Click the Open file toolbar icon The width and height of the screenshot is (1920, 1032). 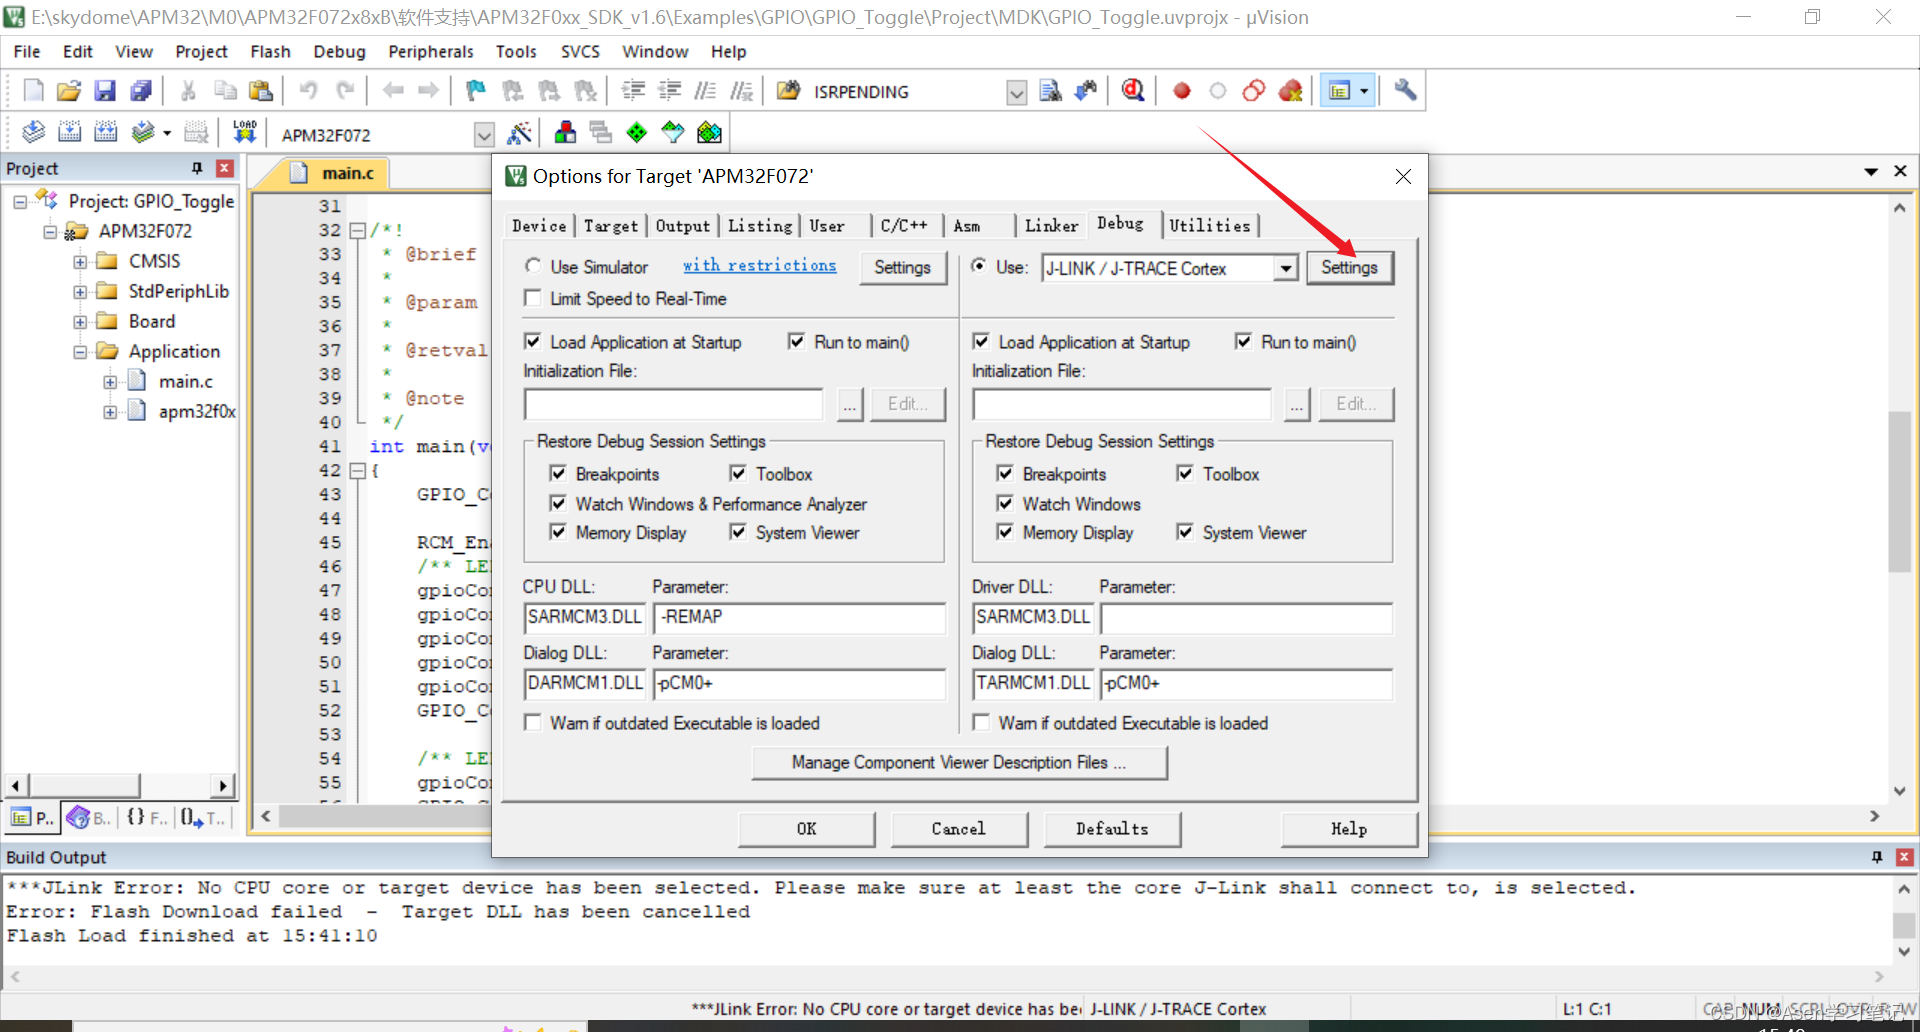[68, 91]
